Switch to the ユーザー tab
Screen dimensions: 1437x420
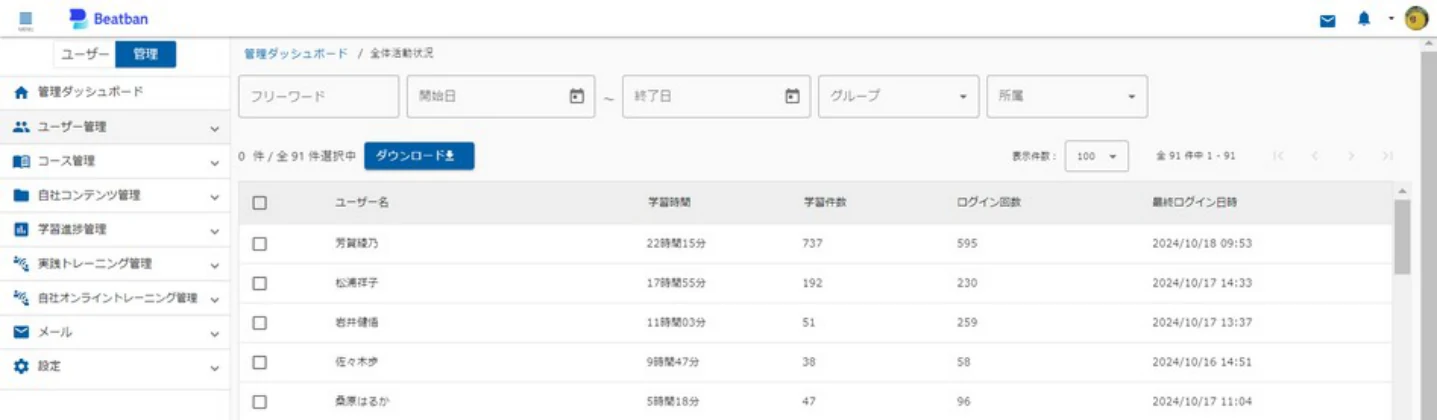(85, 54)
